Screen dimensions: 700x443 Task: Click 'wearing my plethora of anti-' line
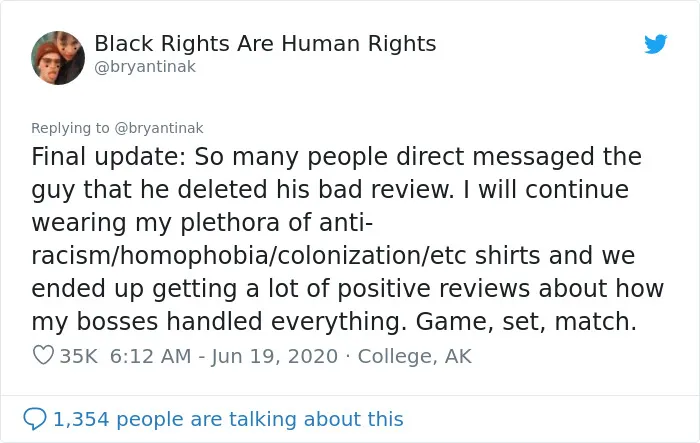[x=202, y=222]
